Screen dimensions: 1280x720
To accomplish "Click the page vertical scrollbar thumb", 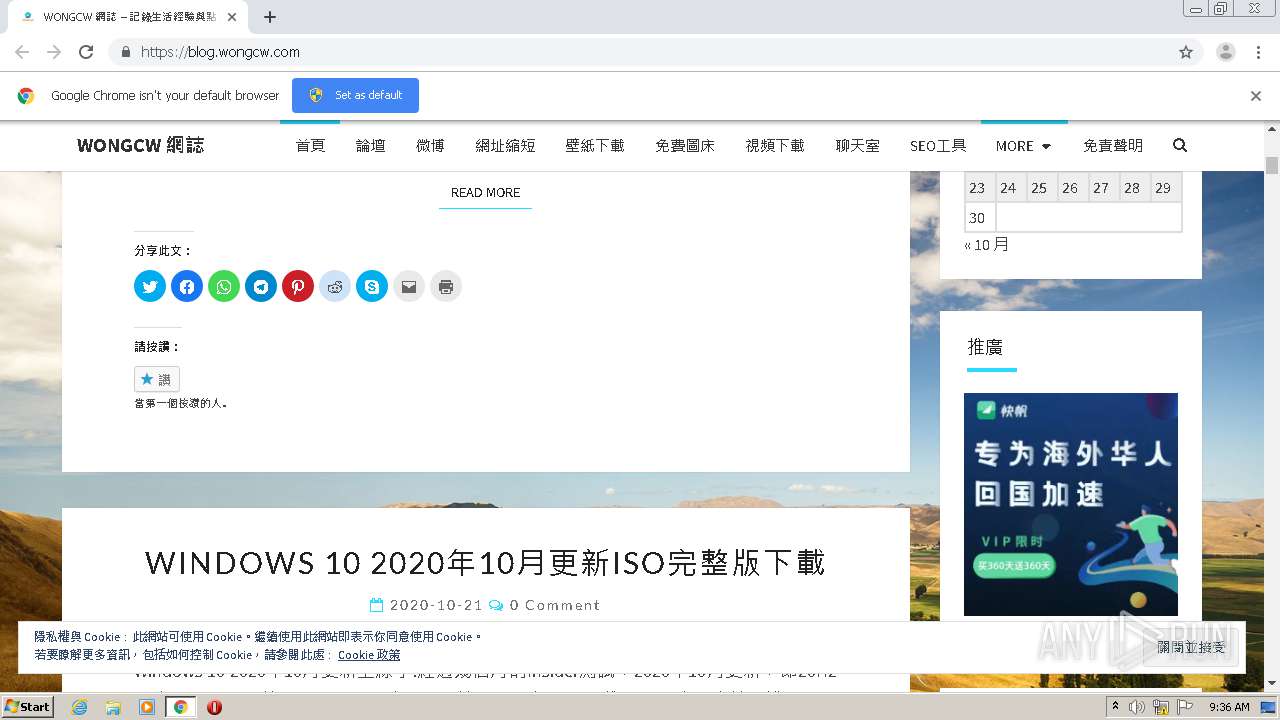I will pos(1272,165).
